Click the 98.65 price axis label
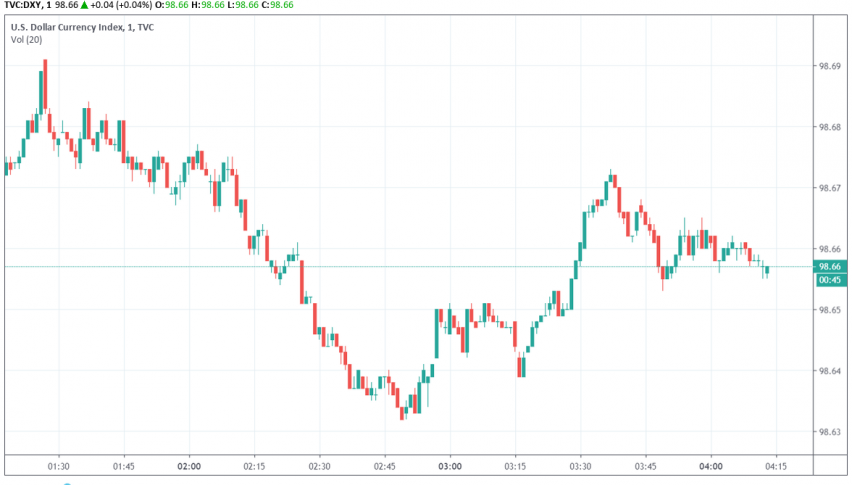 click(829, 311)
